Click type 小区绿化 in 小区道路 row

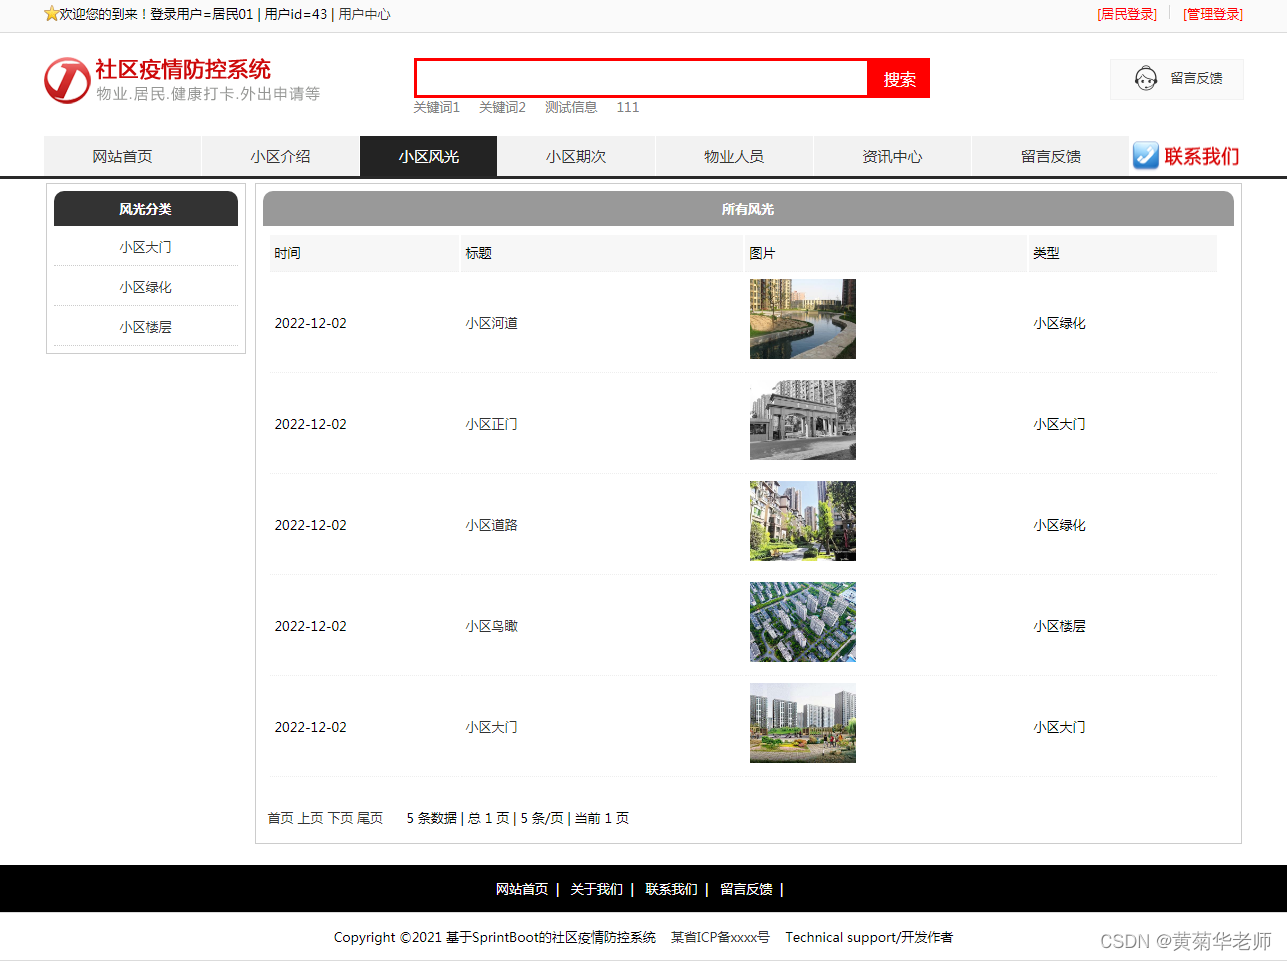point(1060,525)
